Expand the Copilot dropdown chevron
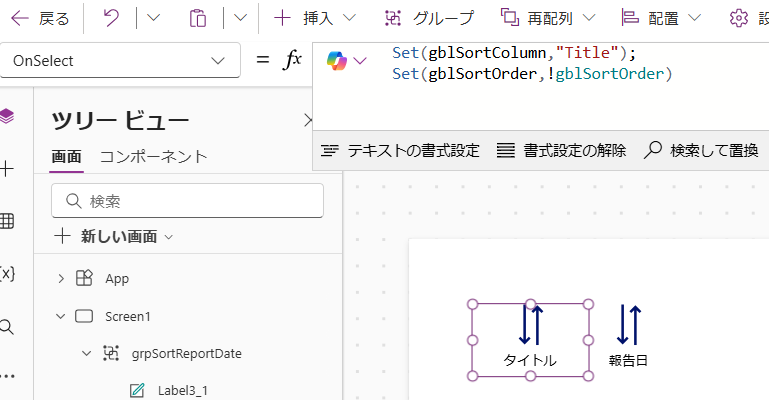This screenshot has width=769, height=400. coord(359,61)
